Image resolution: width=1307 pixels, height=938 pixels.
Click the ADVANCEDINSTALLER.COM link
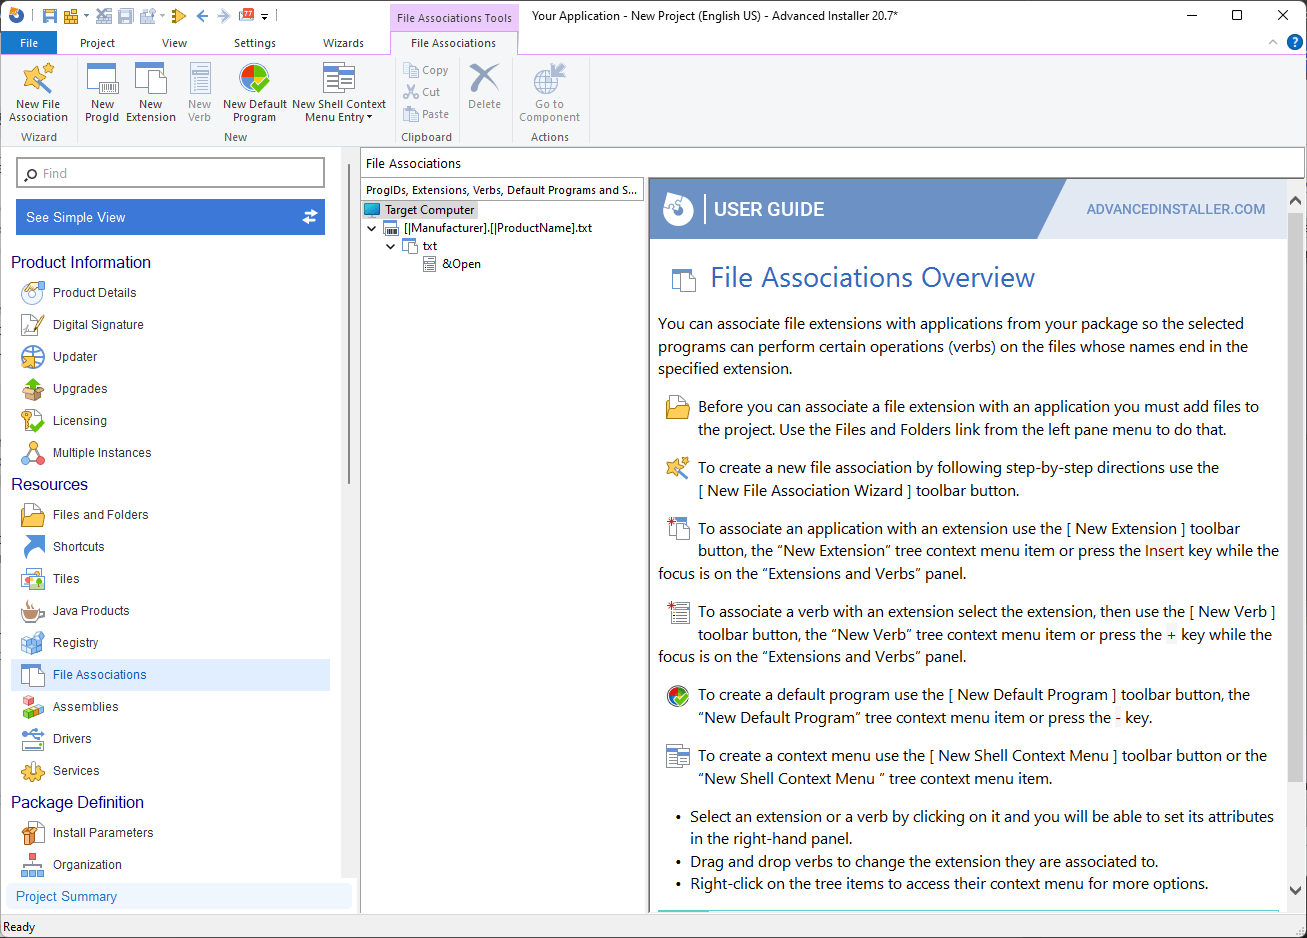tap(1175, 209)
